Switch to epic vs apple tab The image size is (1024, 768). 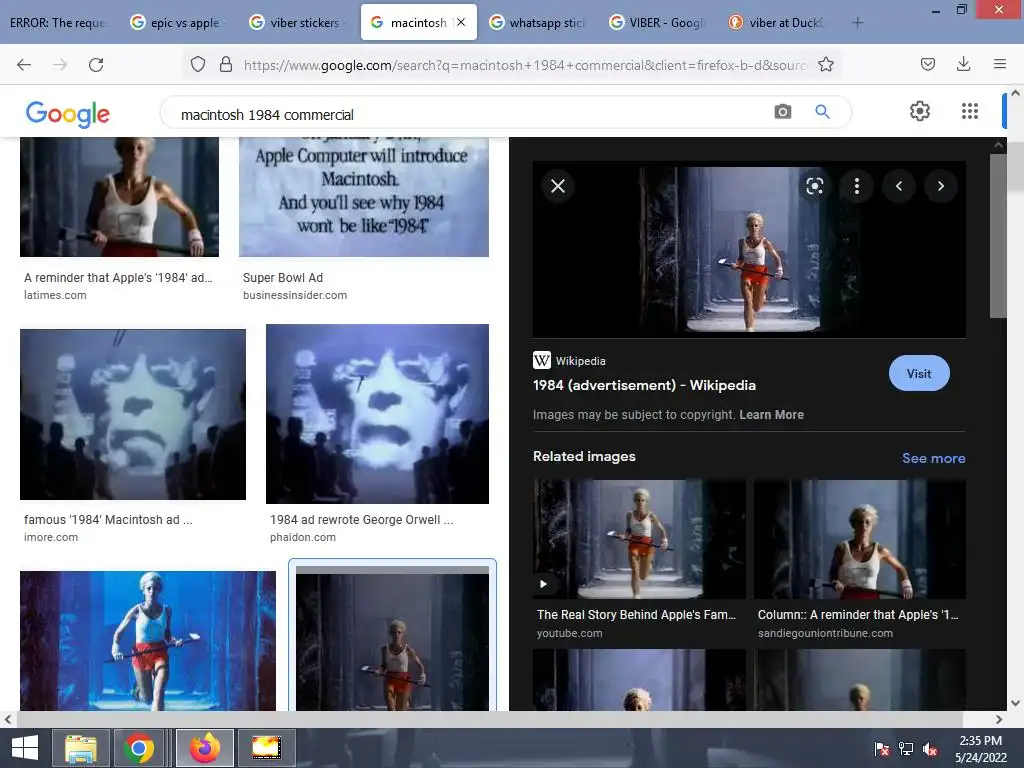(x=178, y=22)
